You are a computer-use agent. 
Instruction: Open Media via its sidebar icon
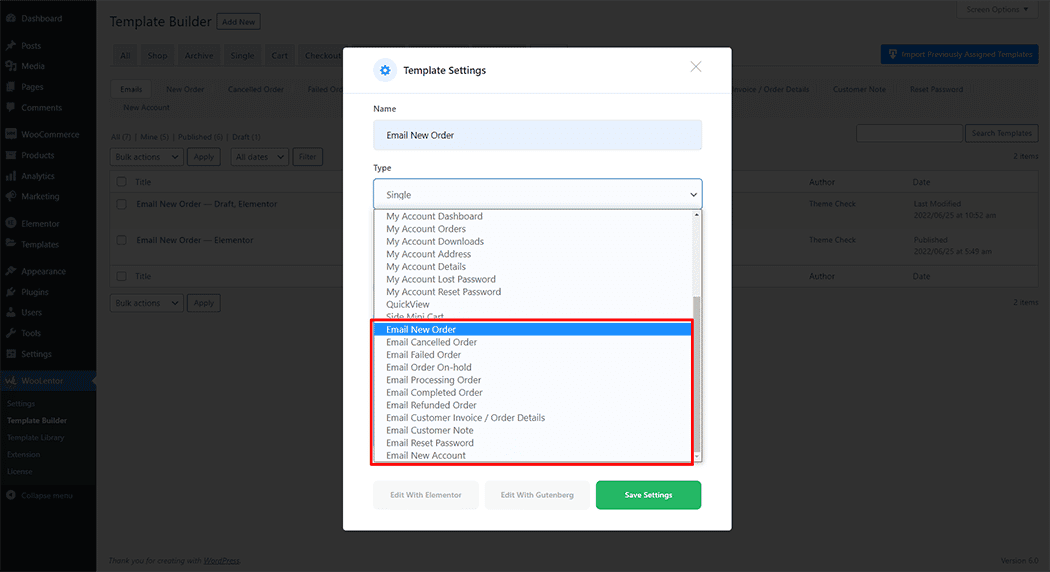point(10,66)
